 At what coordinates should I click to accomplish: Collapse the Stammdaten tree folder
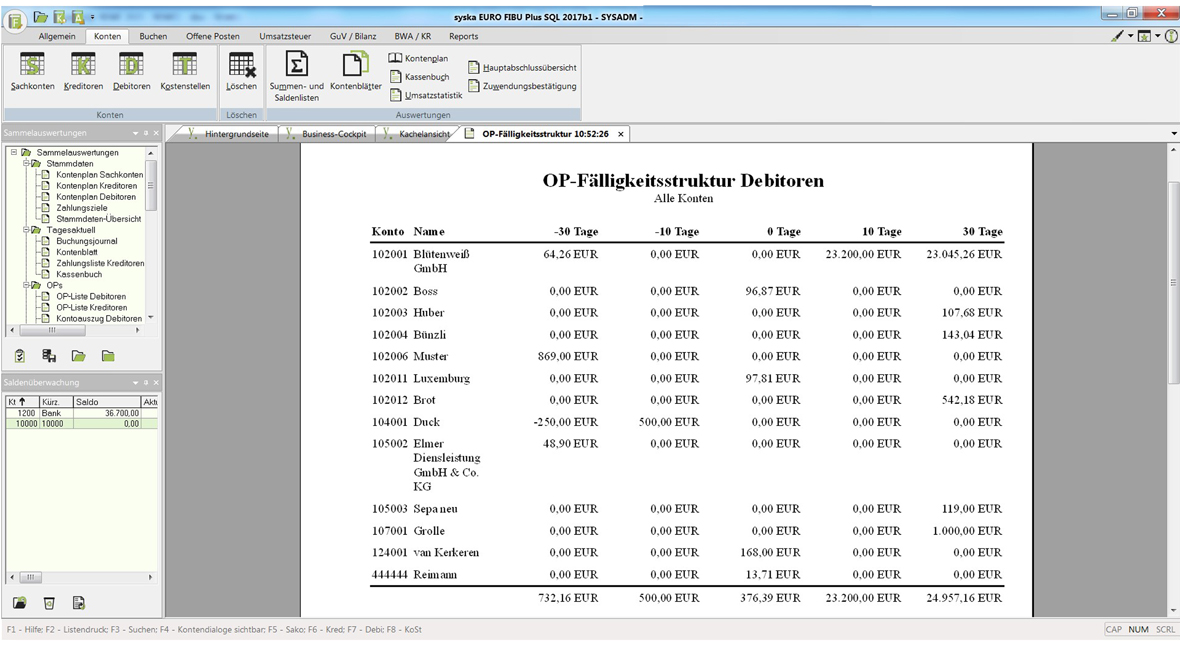click(27, 163)
